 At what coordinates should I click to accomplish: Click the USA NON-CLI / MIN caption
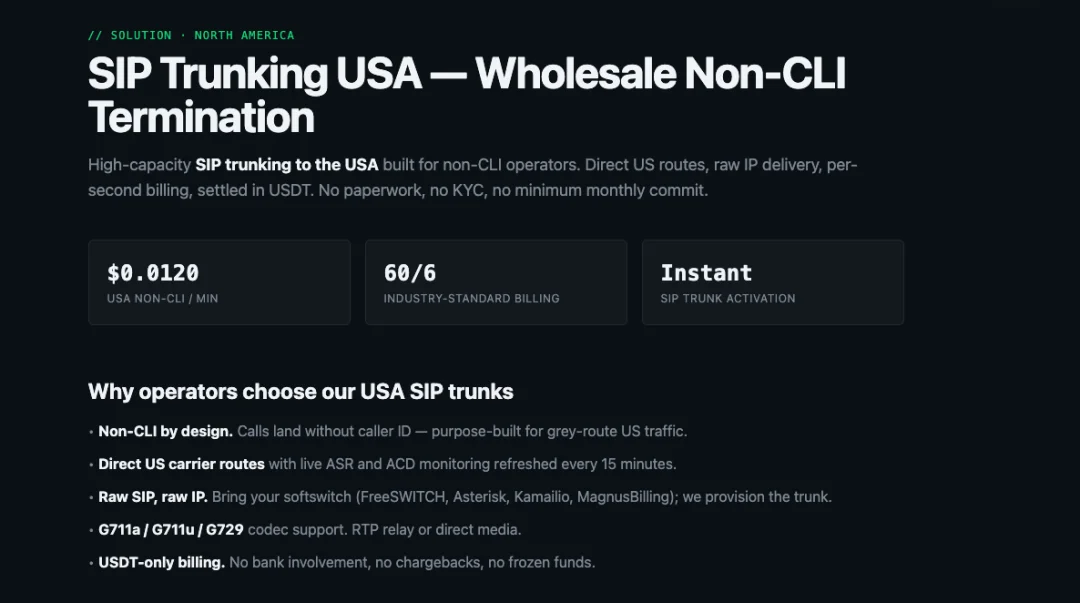point(163,298)
